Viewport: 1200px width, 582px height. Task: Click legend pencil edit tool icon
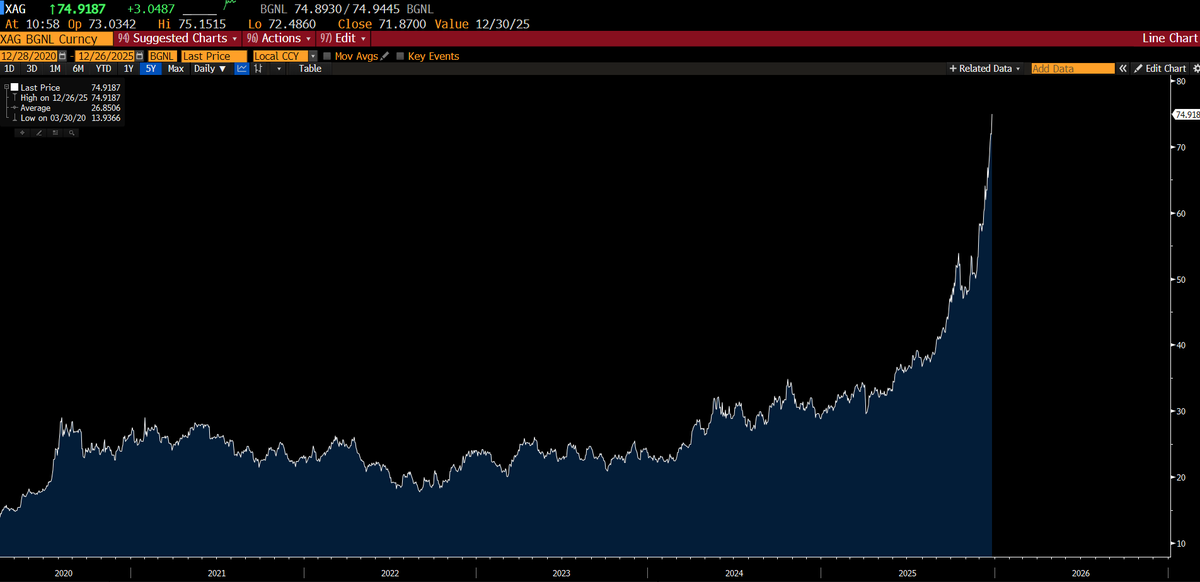(39, 133)
